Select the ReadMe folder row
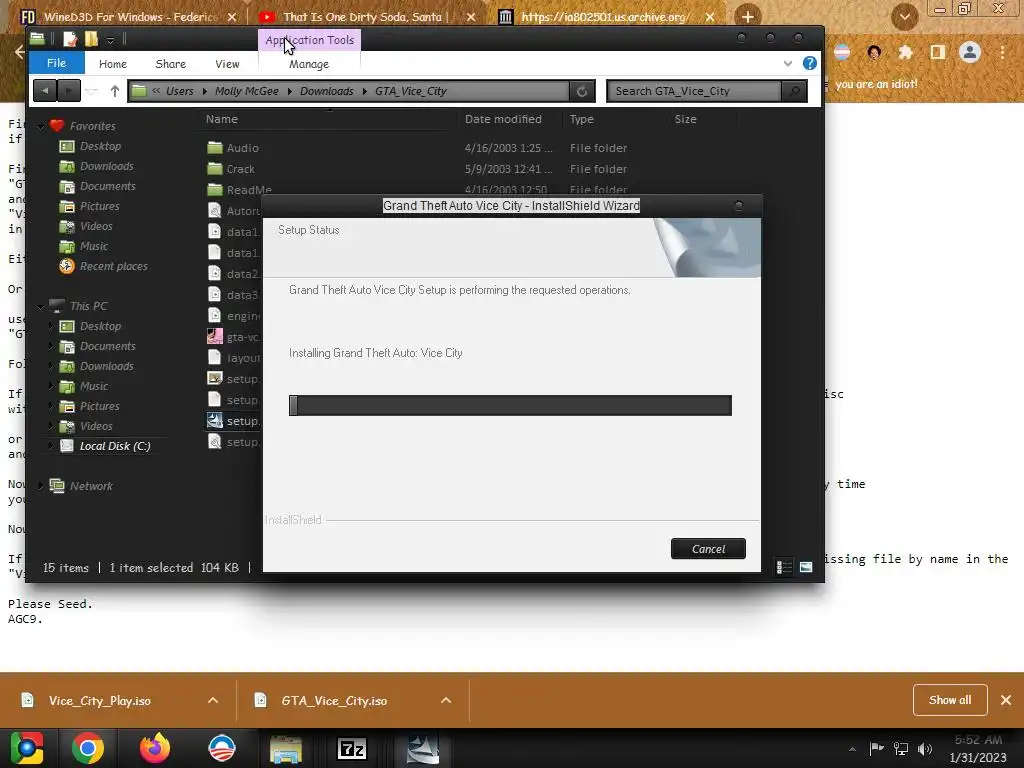Viewport: 1024px width, 768px height. pyautogui.click(x=249, y=189)
